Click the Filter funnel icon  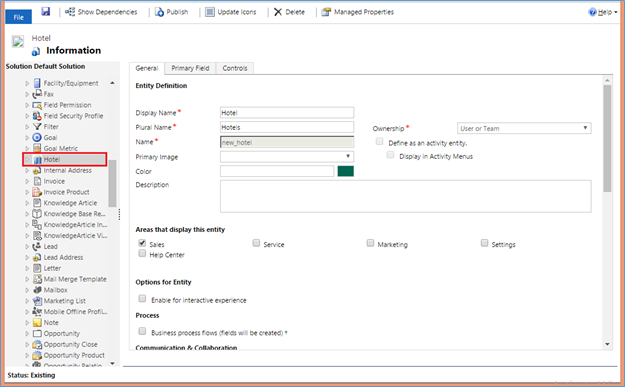pyautogui.click(x=37, y=127)
